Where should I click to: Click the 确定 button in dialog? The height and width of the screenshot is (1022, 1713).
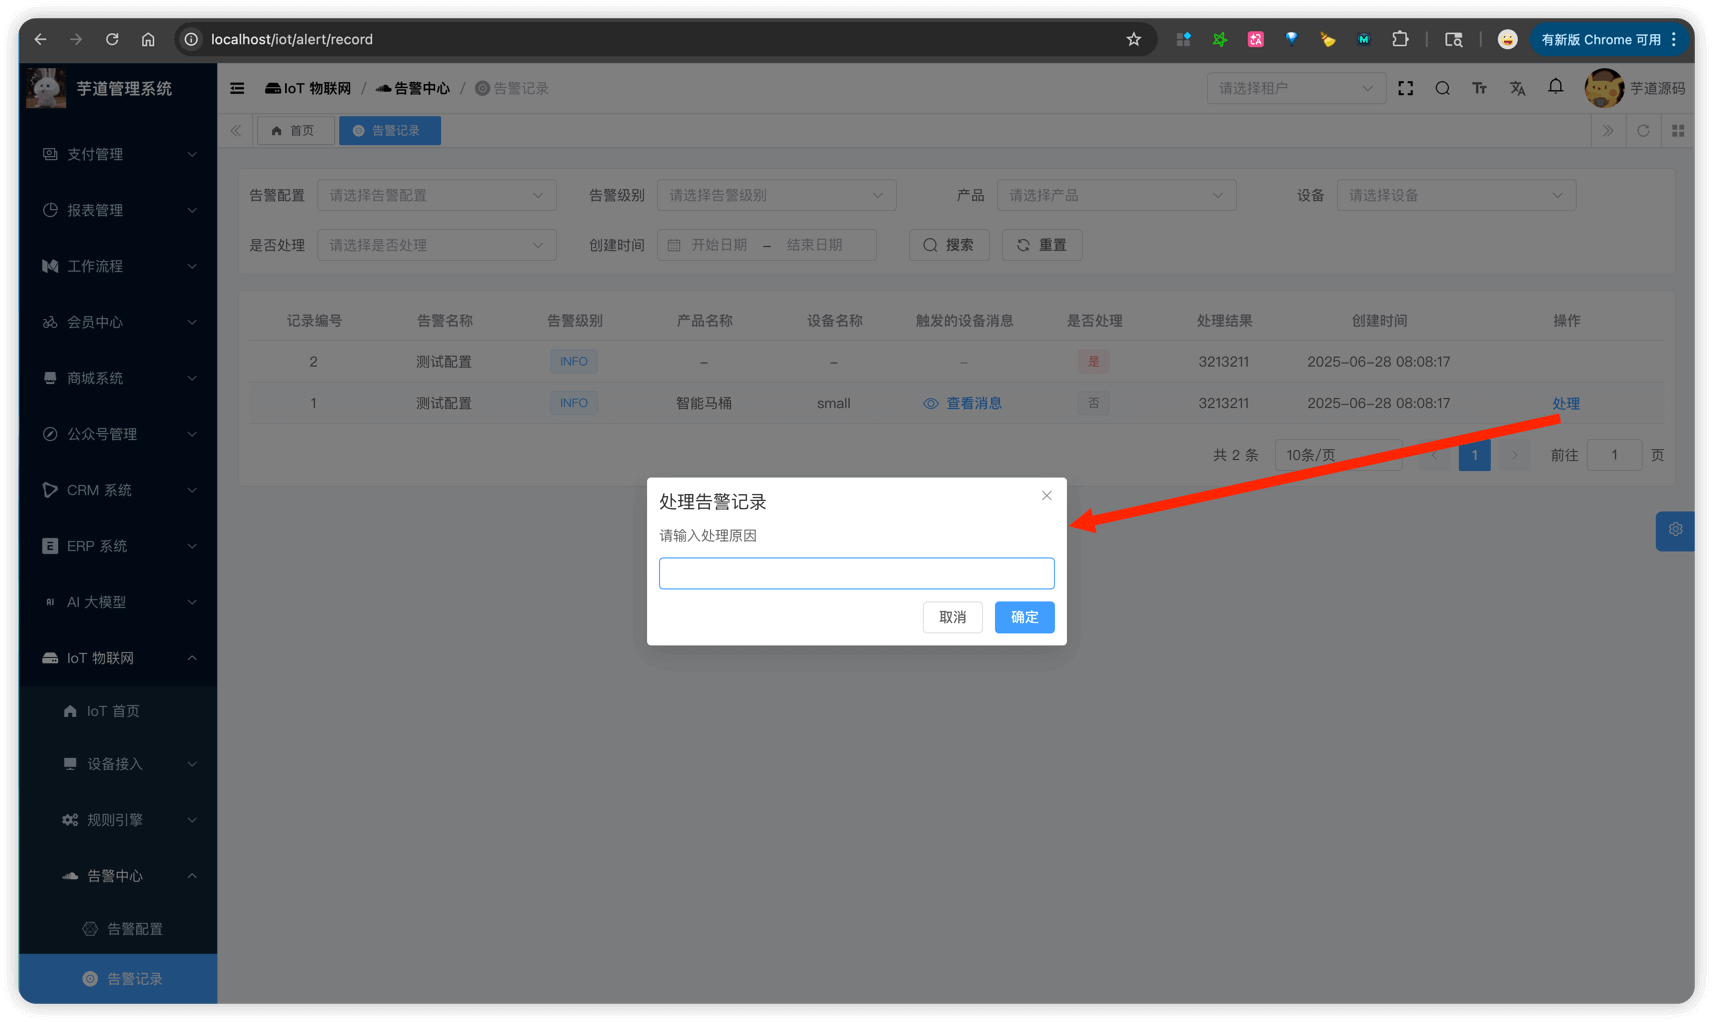[x=1024, y=617]
